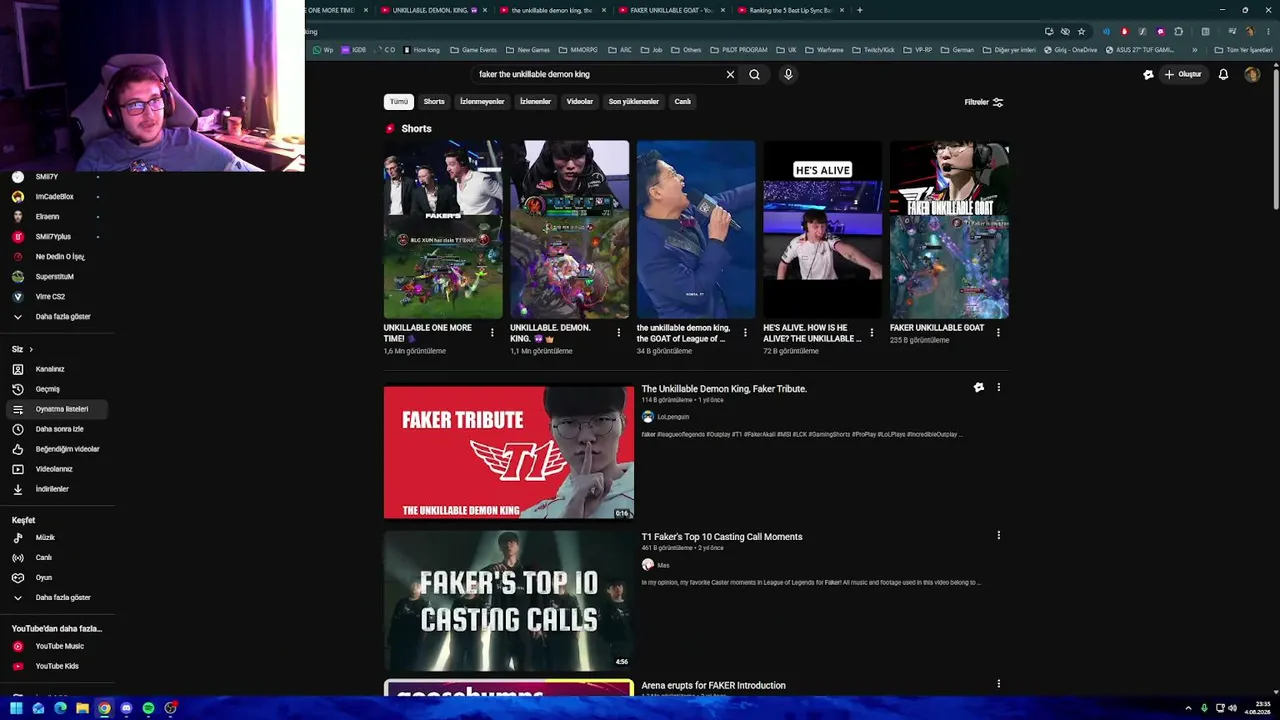Select the Canlı filter chip
1280x720 pixels.
[x=682, y=101]
